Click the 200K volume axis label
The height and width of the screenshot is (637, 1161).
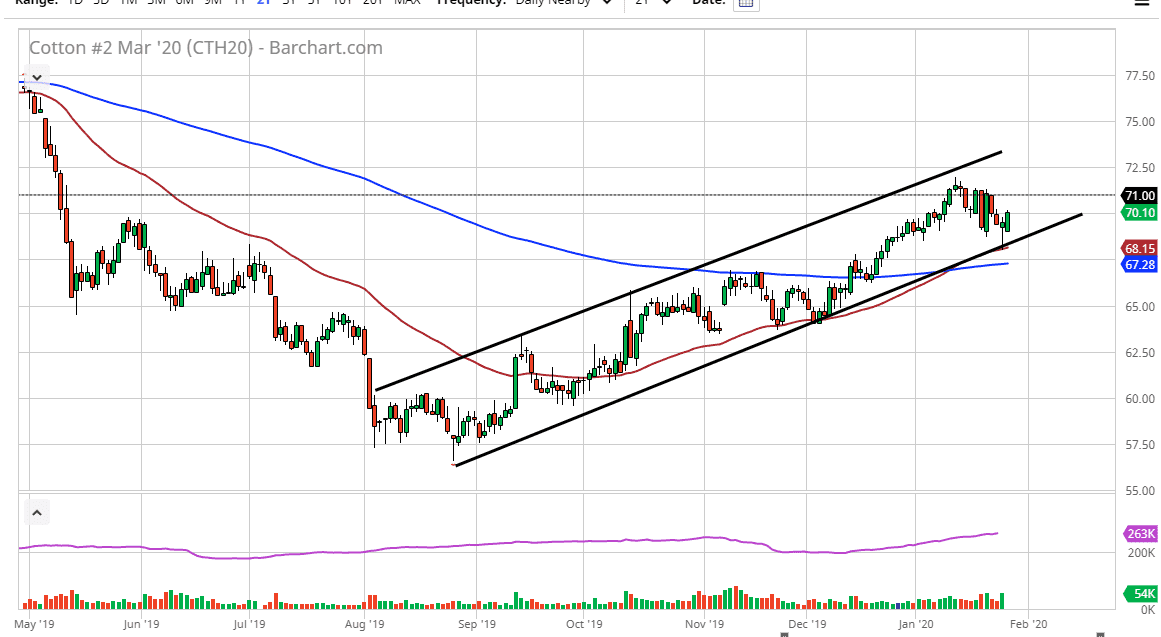pyautogui.click(x=1141, y=553)
